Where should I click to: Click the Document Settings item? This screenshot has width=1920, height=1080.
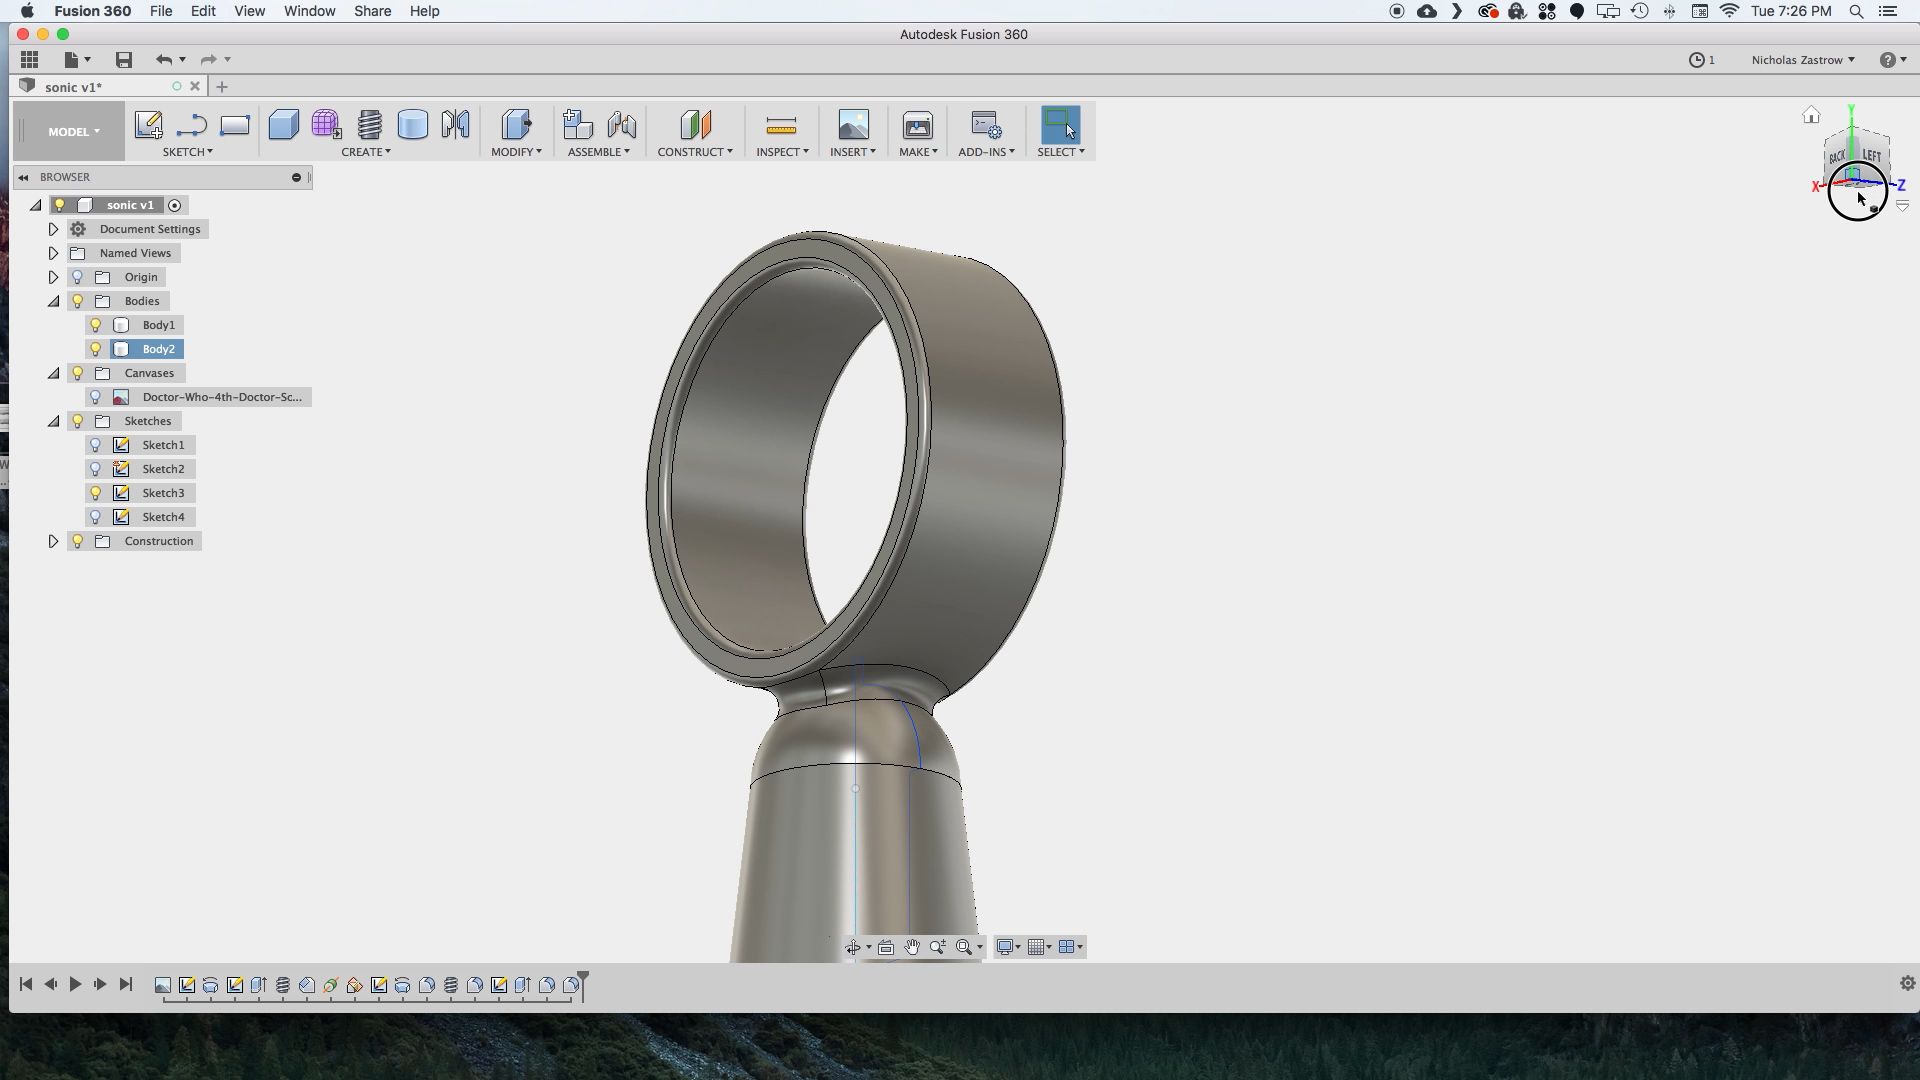pyautogui.click(x=149, y=228)
